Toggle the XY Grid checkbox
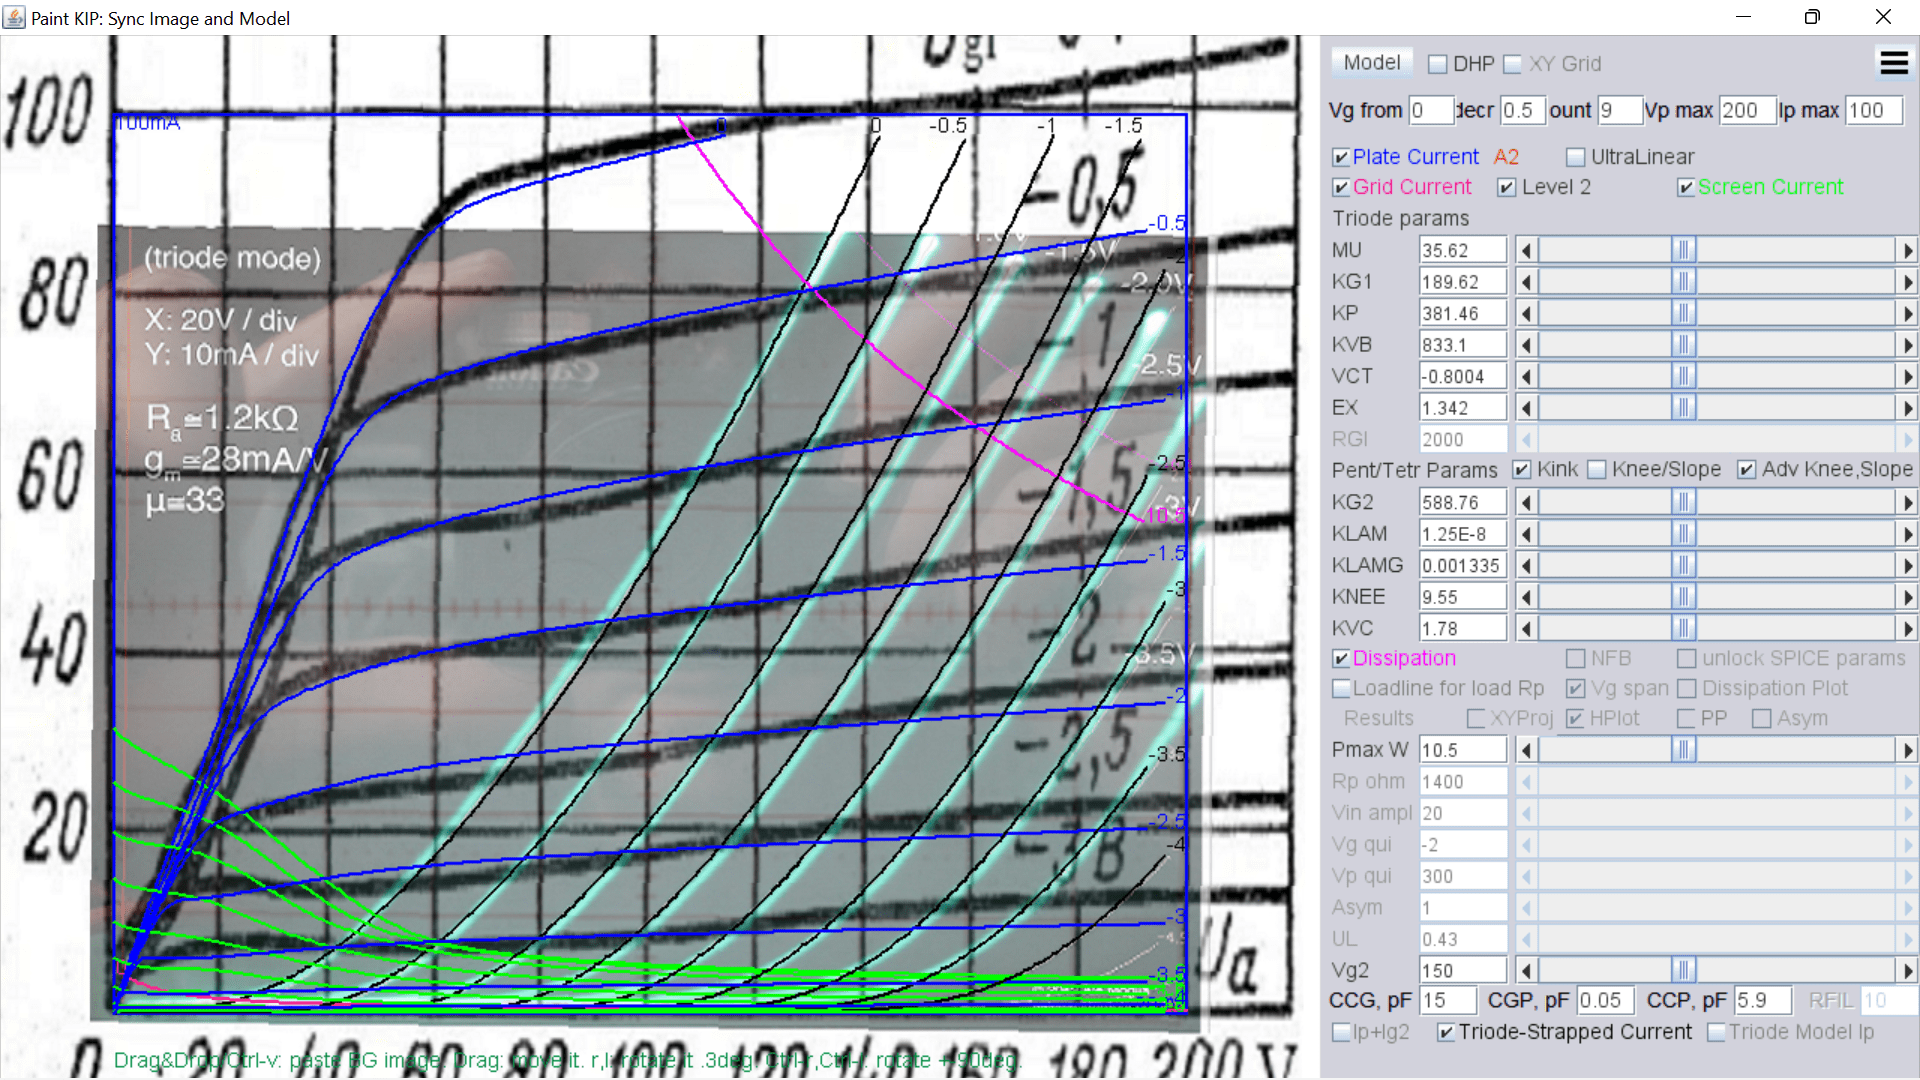This screenshot has width=1920, height=1080. coord(1512,64)
